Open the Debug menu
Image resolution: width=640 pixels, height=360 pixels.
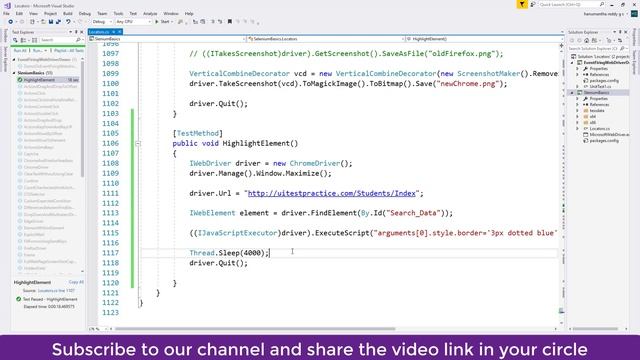pos(84,13)
